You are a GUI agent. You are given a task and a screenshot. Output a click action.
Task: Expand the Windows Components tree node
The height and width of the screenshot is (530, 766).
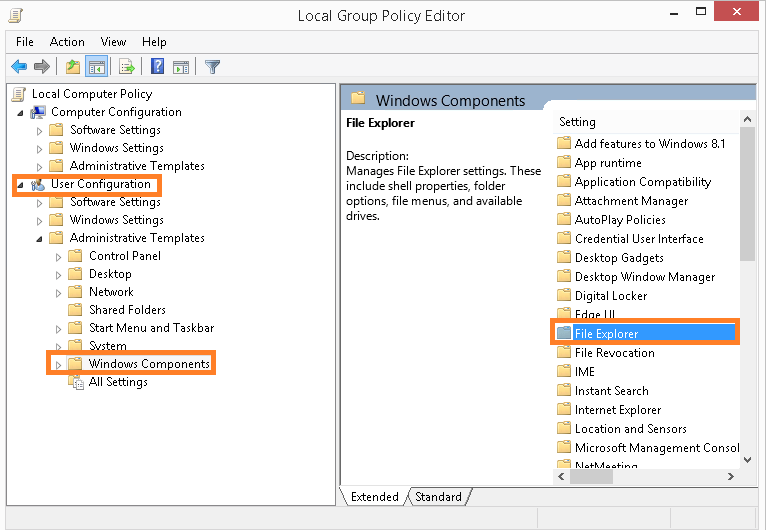click(59, 365)
